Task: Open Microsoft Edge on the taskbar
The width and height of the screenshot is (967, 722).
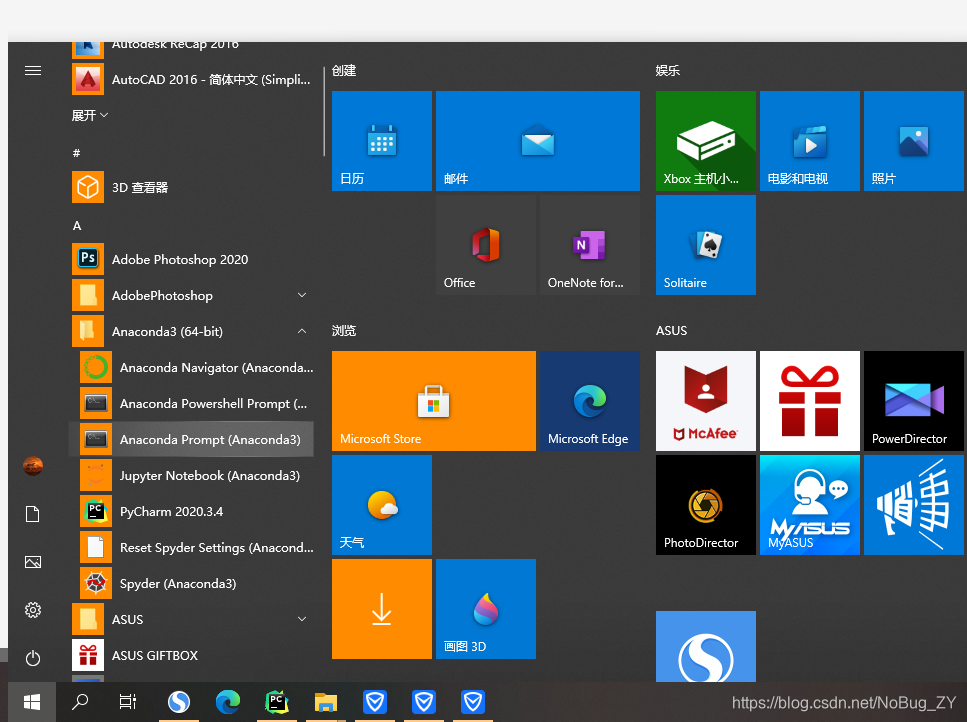Action: pyautogui.click(x=228, y=702)
